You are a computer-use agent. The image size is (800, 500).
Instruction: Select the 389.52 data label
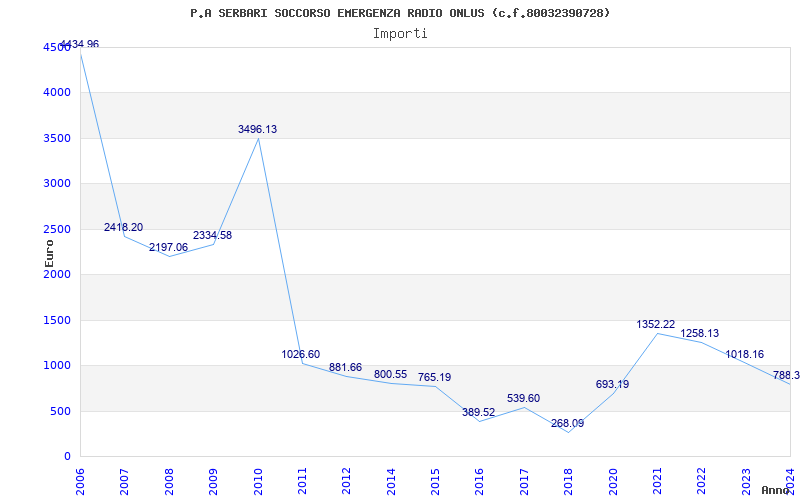pyautogui.click(x=479, y=412)
